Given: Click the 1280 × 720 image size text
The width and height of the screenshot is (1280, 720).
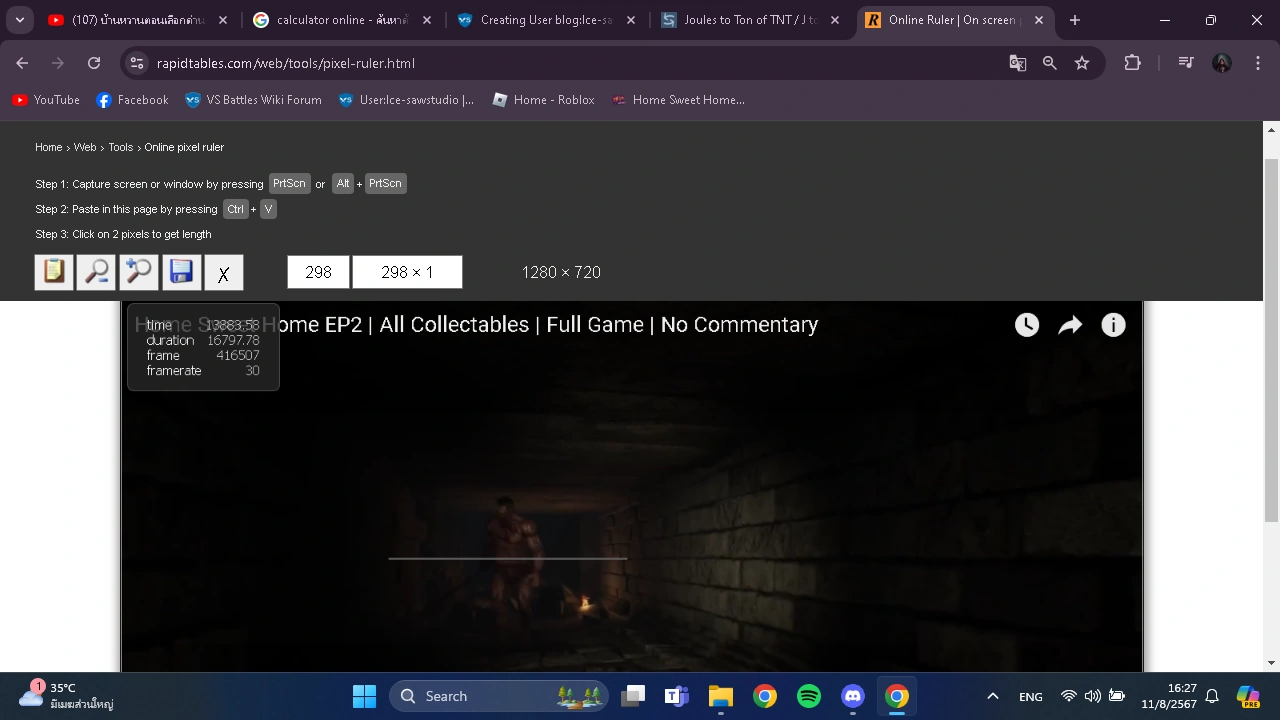Looking at the screenshot, I should coord(561,272).
